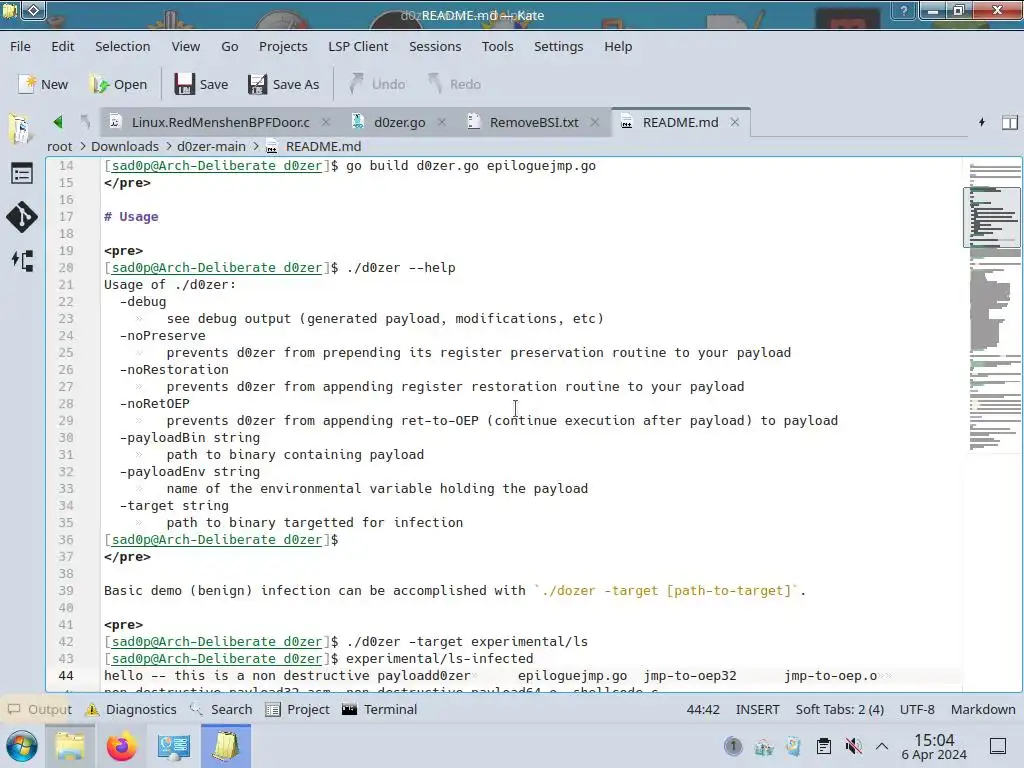
Task: Click the scrollbar minimap viewport handle
Action: click(992, 218)
